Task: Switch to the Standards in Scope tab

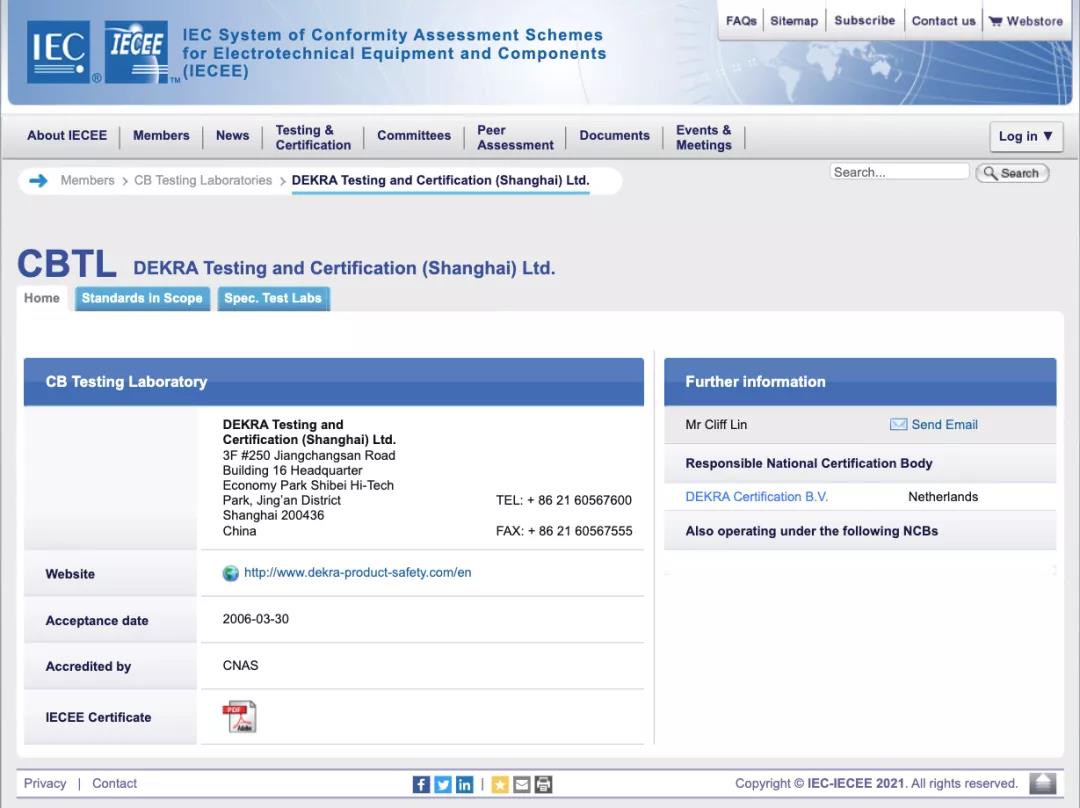Action: [x=142, y=298]
